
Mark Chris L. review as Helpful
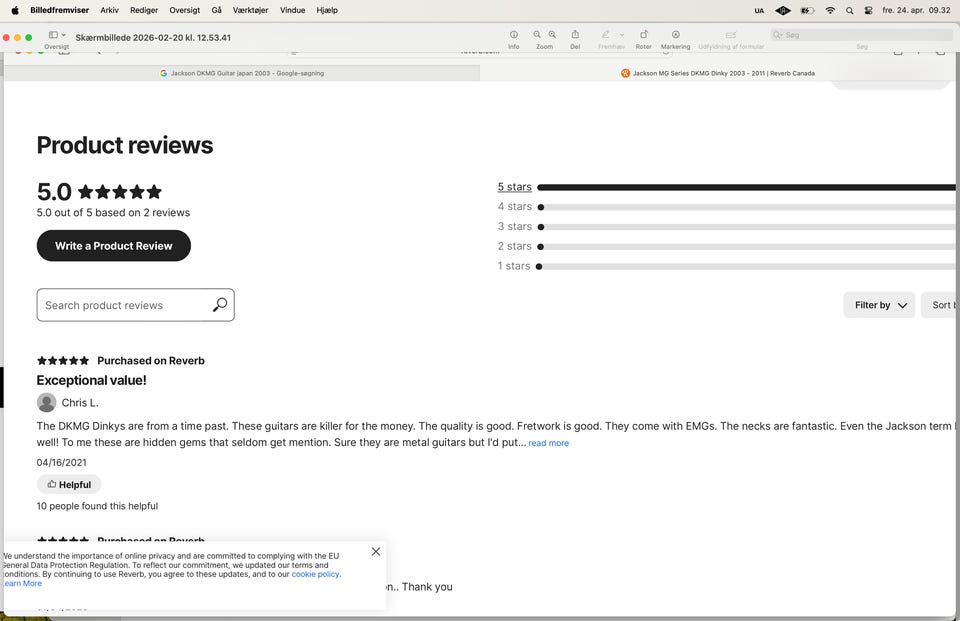[x=69, y=484]
